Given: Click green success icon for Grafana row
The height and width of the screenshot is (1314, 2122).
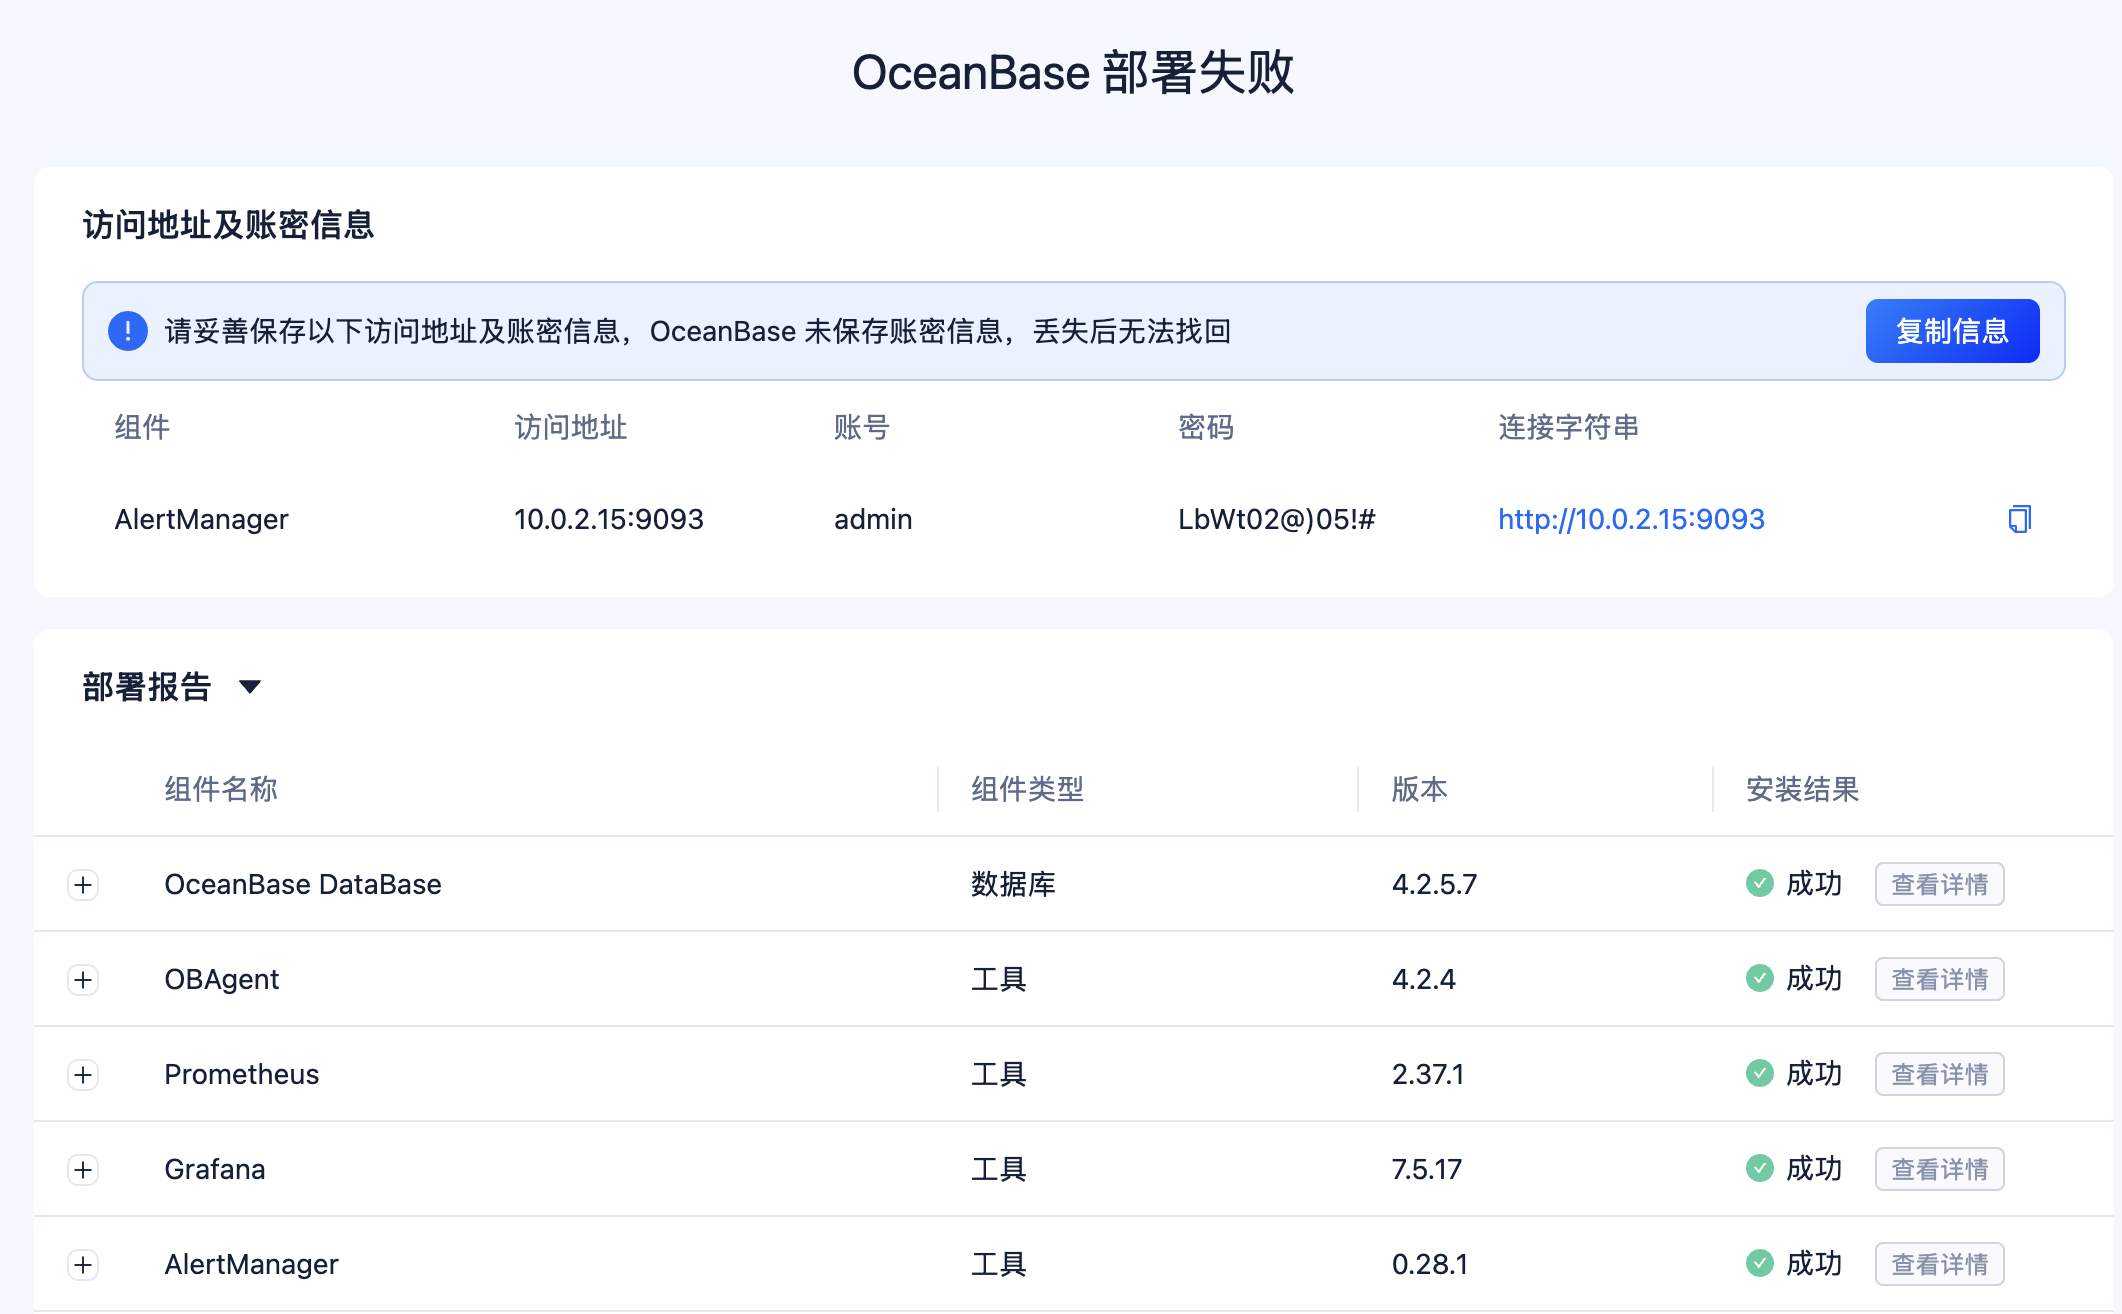Looking at the screenshot, I should pos(1759,1168).
